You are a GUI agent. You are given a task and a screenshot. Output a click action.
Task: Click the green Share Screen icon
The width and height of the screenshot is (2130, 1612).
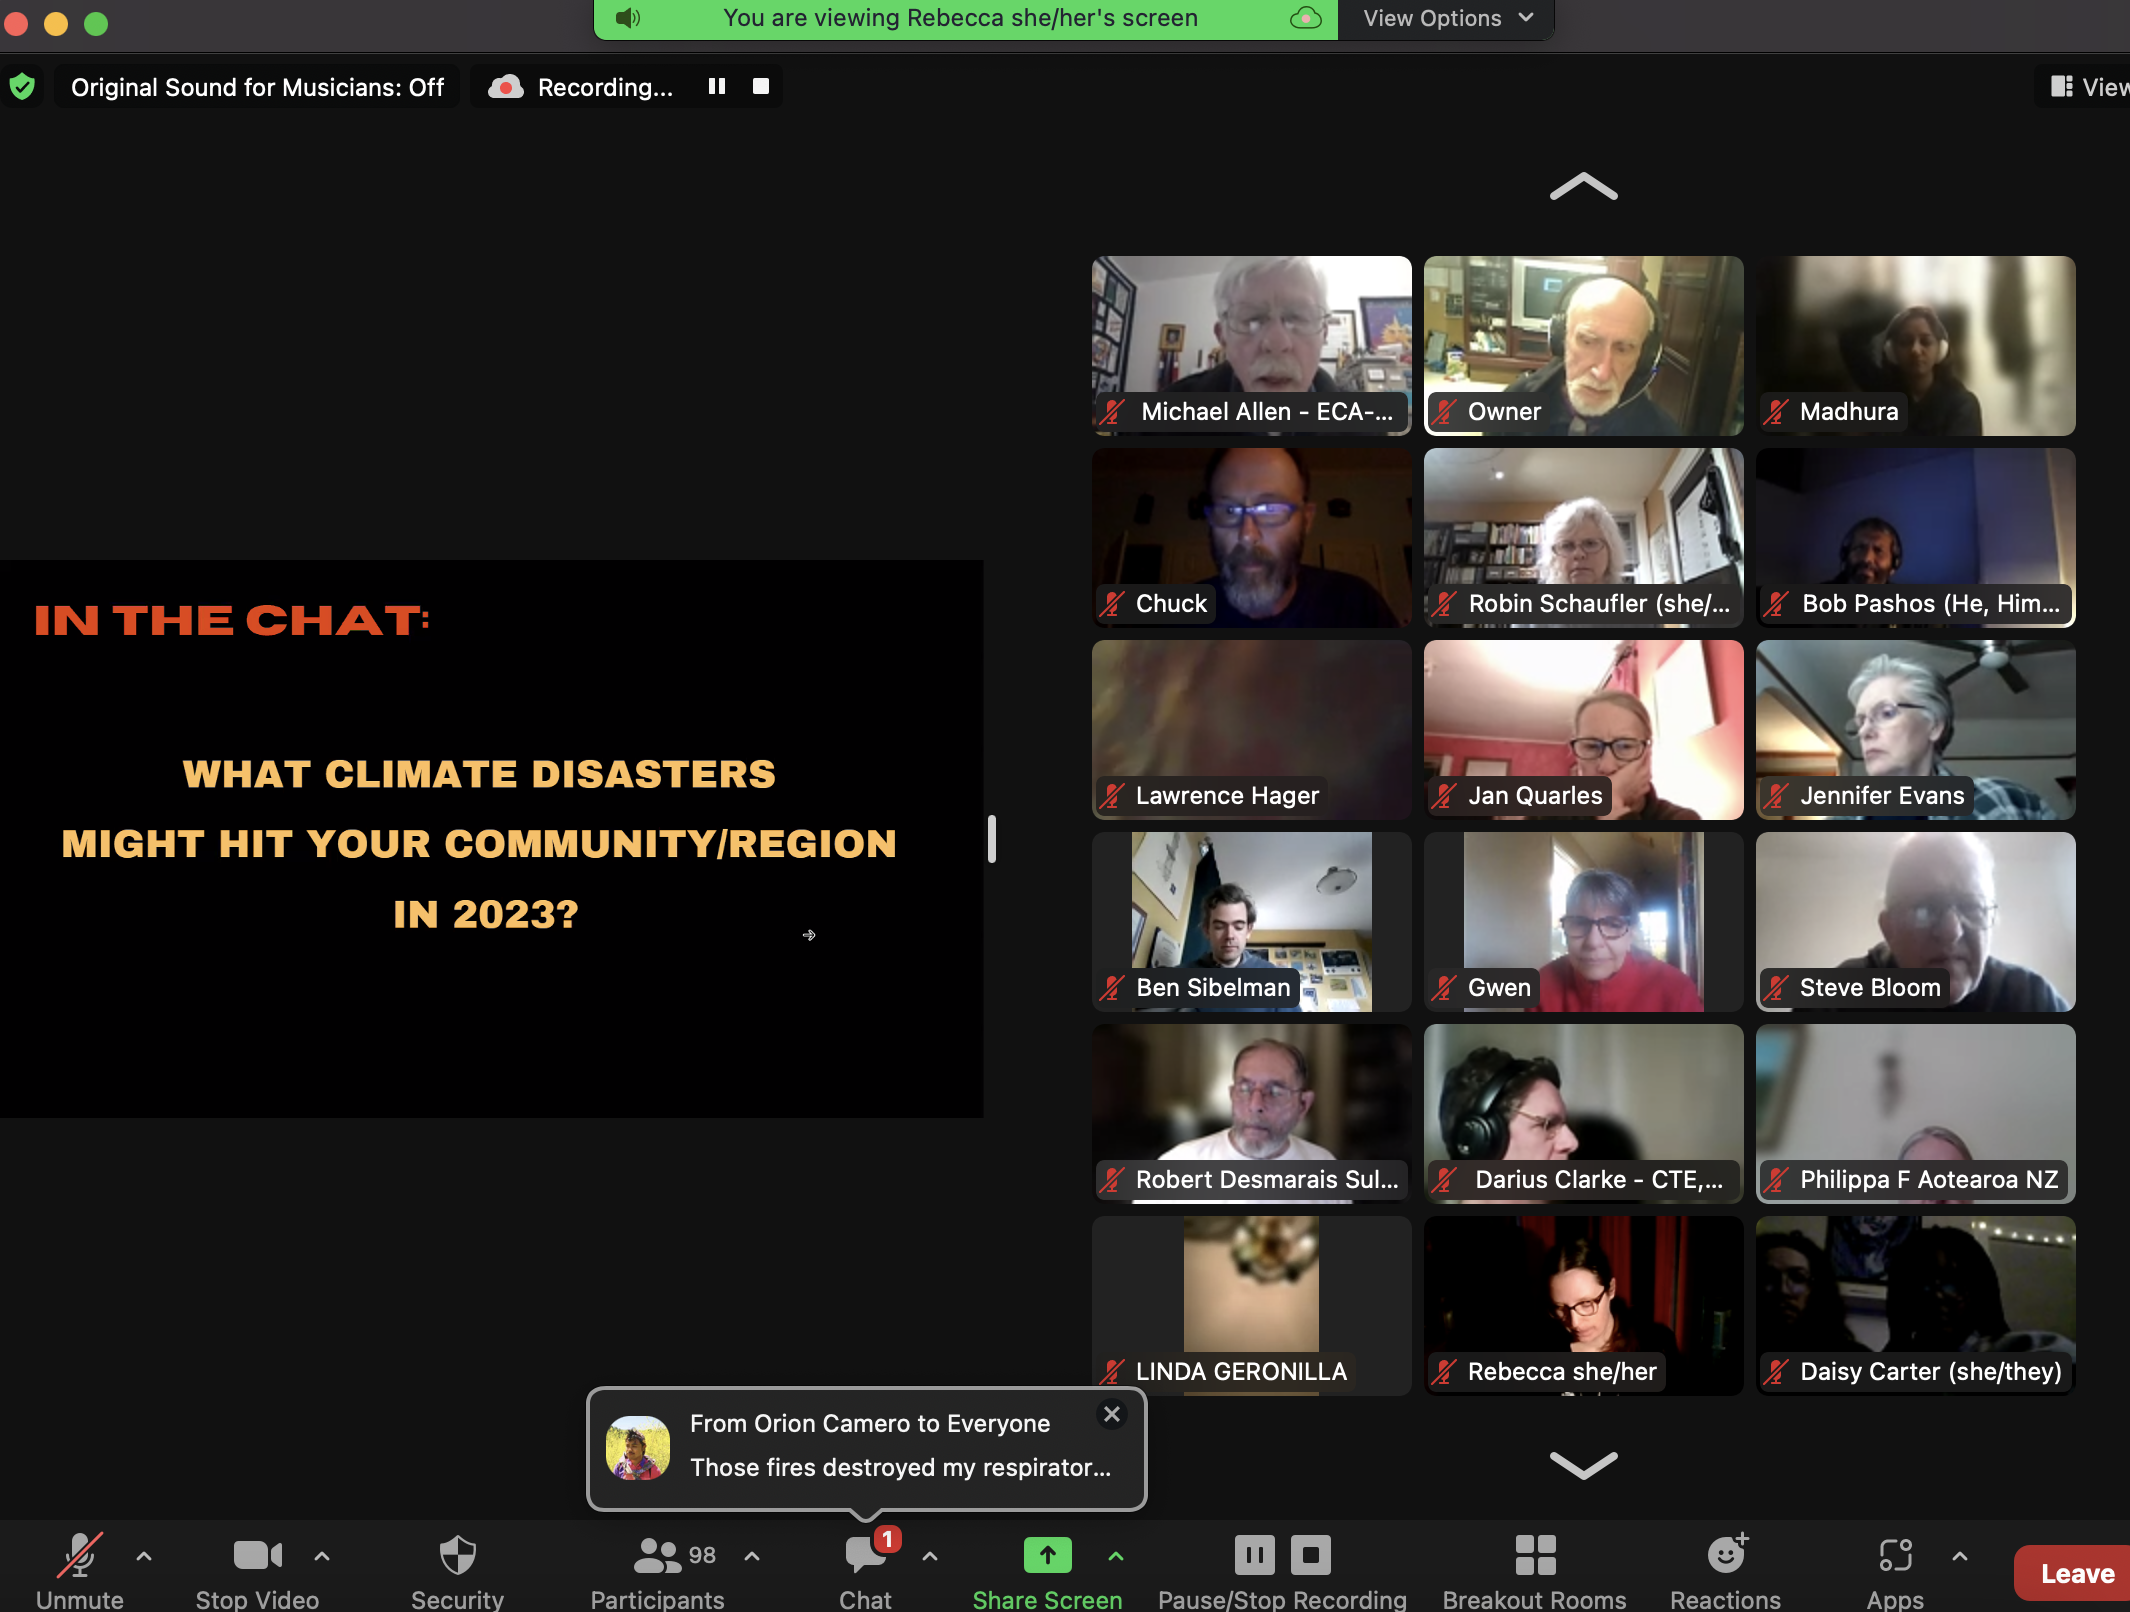1048,1555
